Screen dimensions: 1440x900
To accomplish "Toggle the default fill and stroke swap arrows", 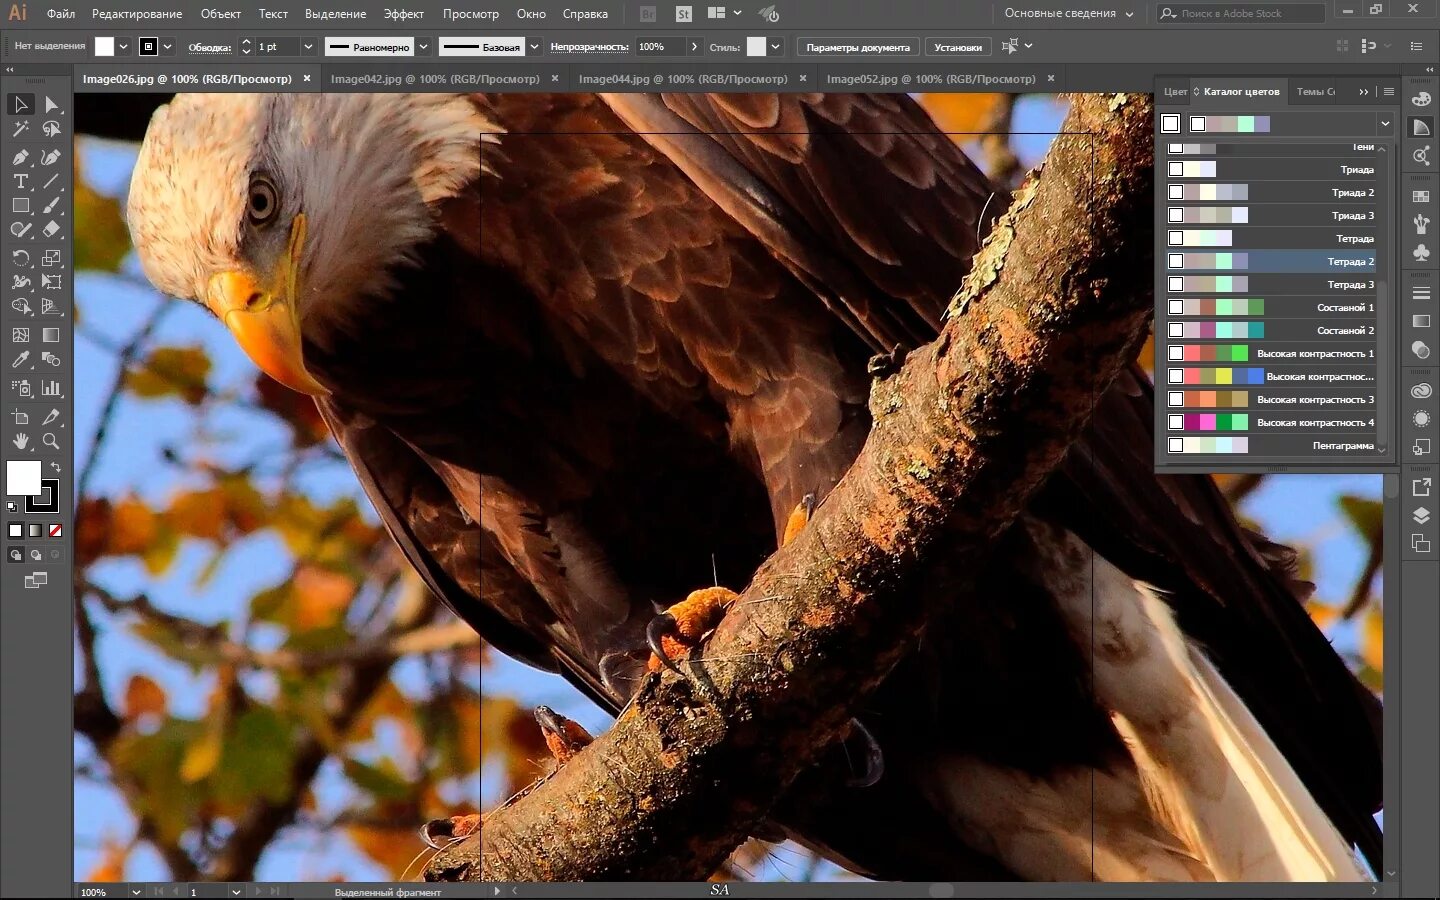I will [x=56, y=466].
